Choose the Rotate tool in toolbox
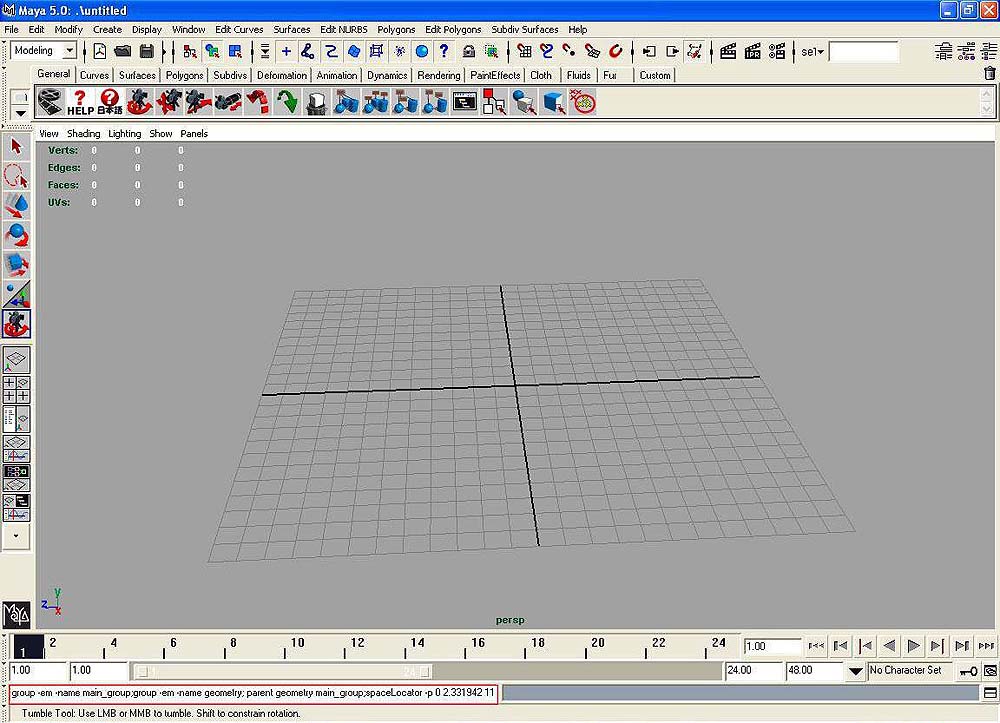This screenshot has height=723, width=1000. pyautogui.click(x=17, y=236)
